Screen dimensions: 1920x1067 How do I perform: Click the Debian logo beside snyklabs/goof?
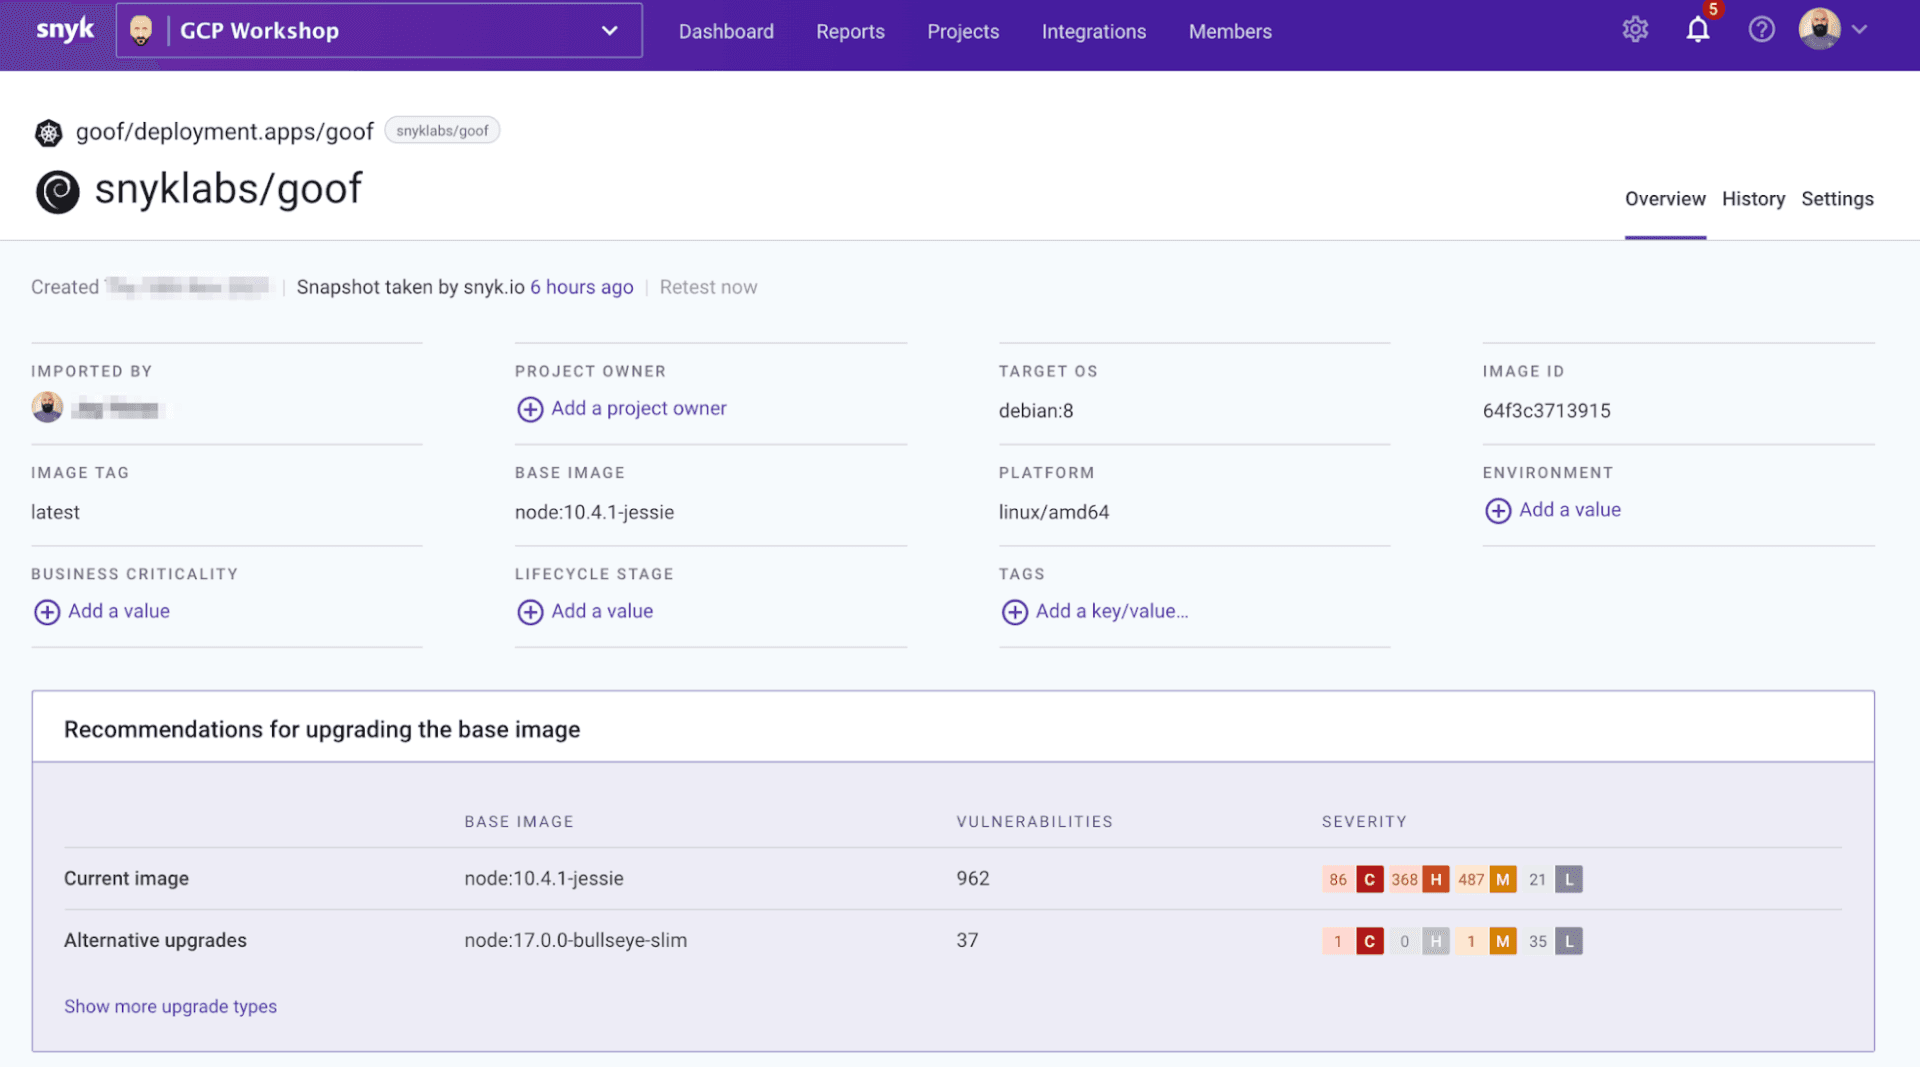58,192
